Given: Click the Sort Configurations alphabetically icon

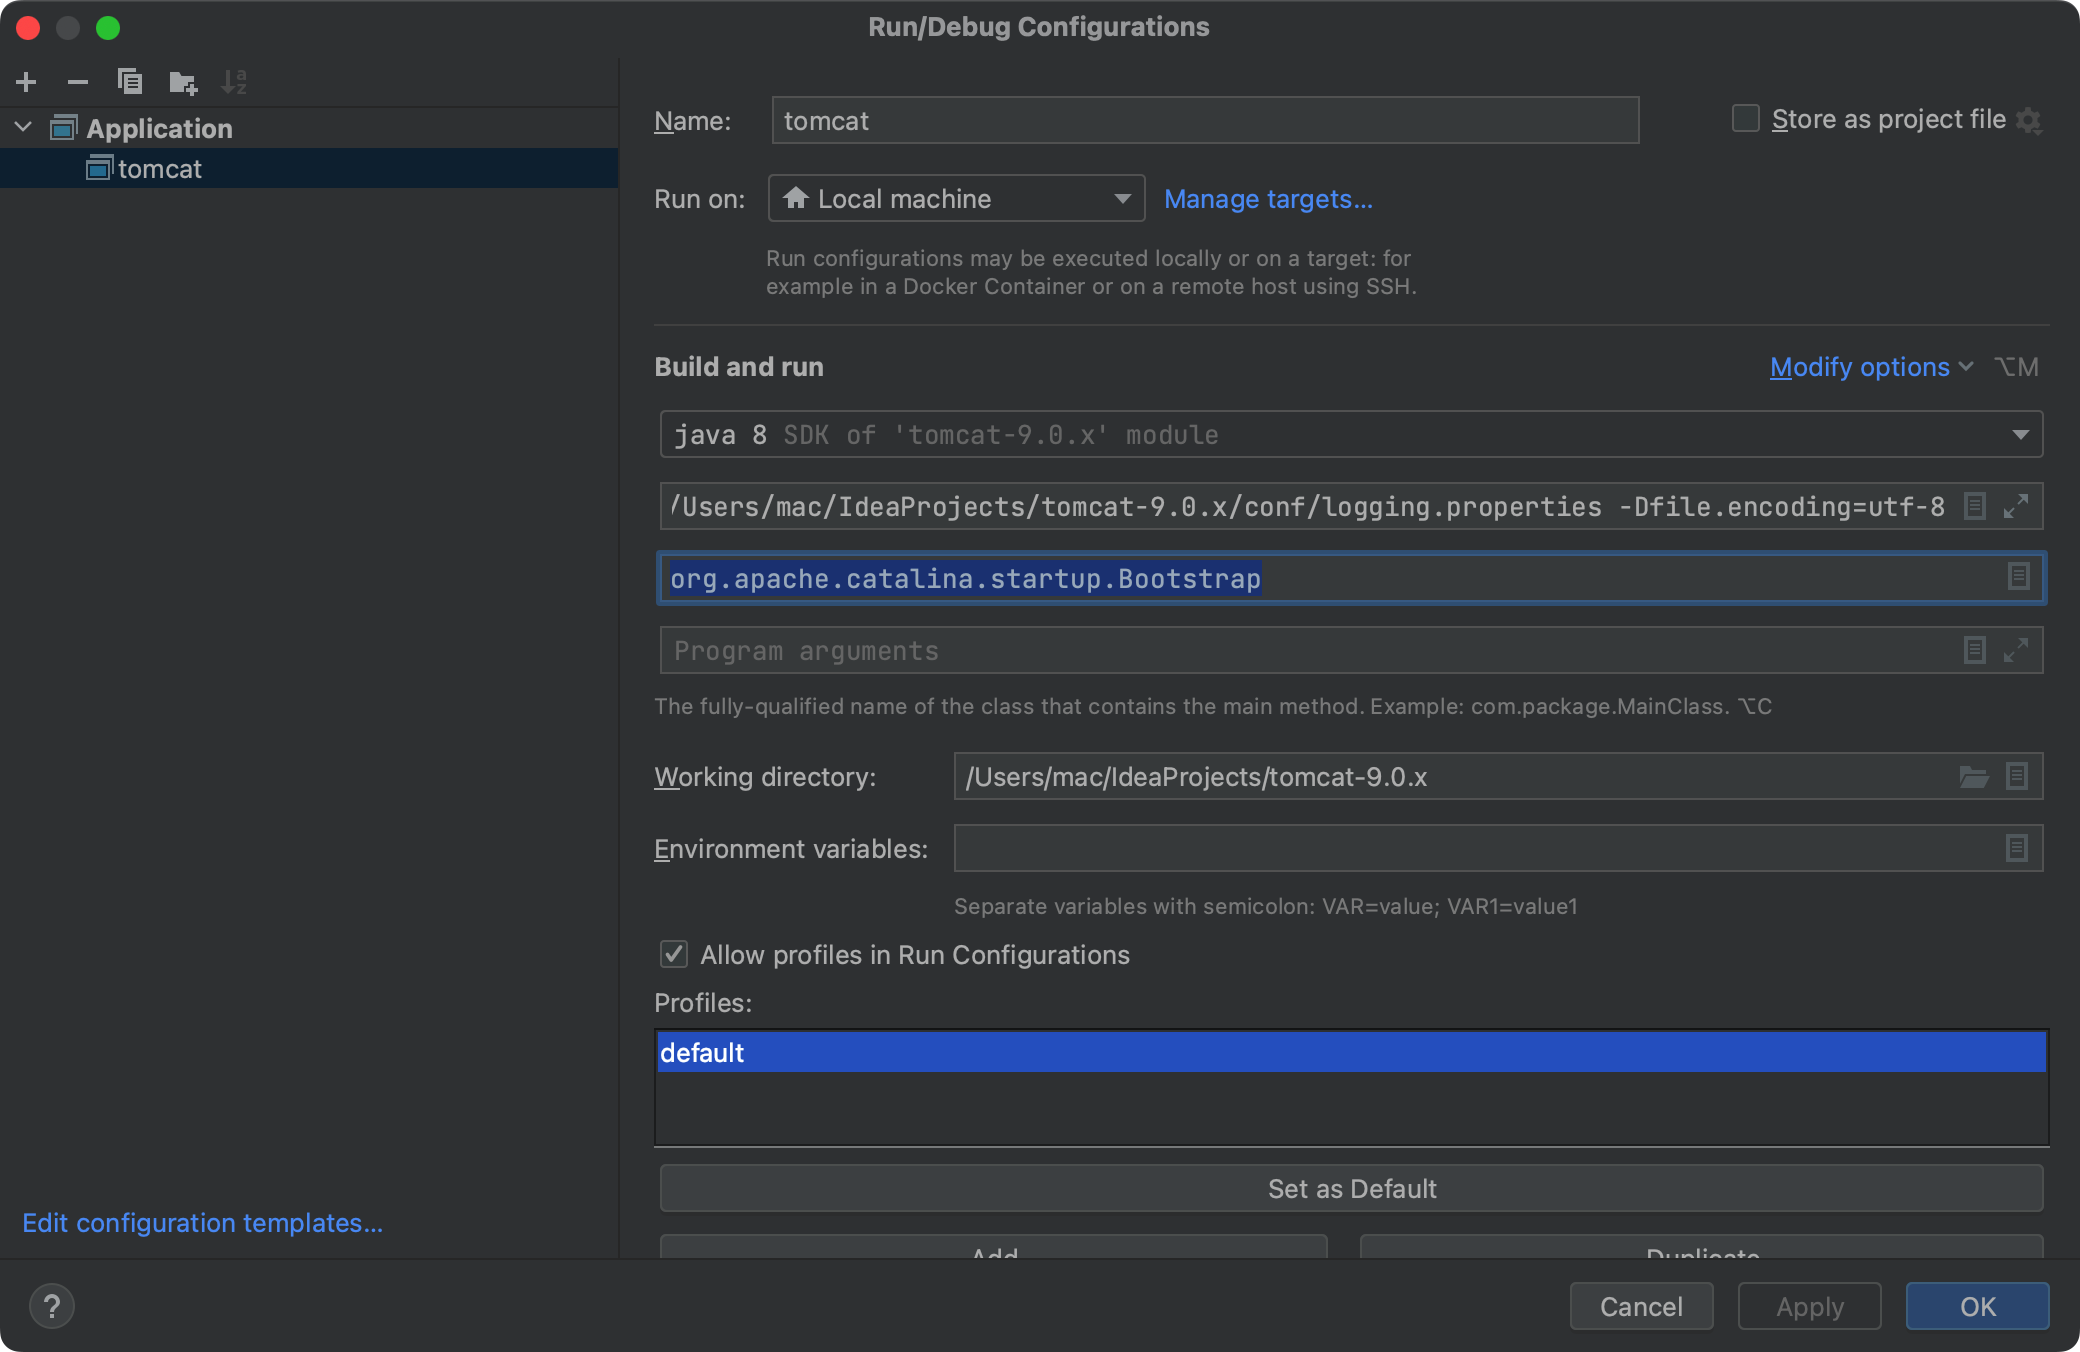Looking at the screenshot, I should click(x=234, y=82).
